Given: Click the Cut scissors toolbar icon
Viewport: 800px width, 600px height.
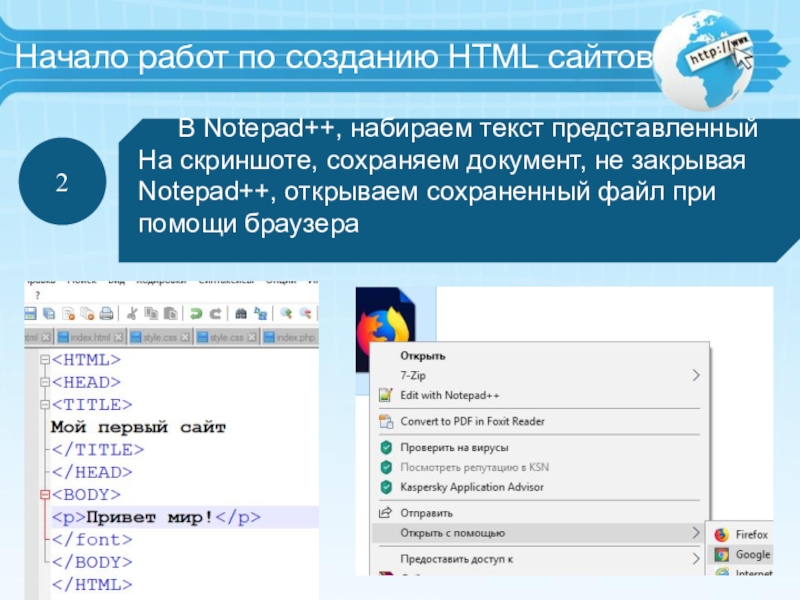Looking at the screenshot, I should tap(132, 313).
